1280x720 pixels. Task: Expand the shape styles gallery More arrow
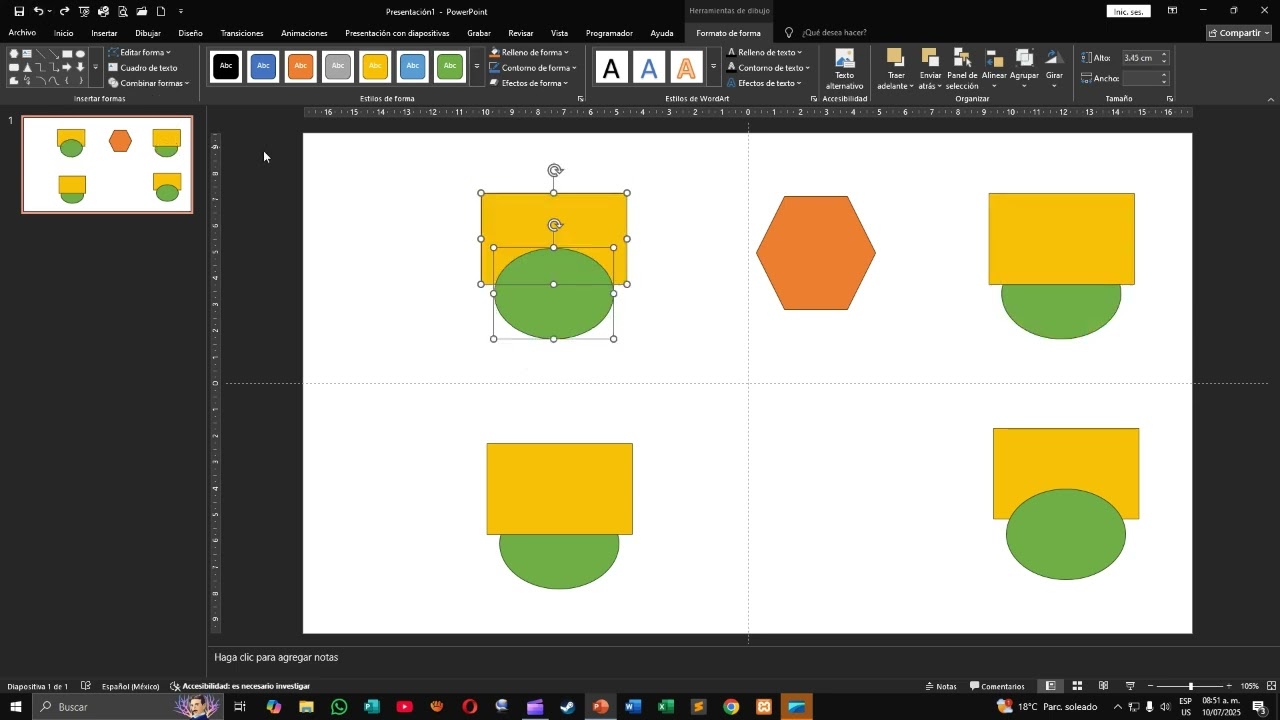click(476, 67)
